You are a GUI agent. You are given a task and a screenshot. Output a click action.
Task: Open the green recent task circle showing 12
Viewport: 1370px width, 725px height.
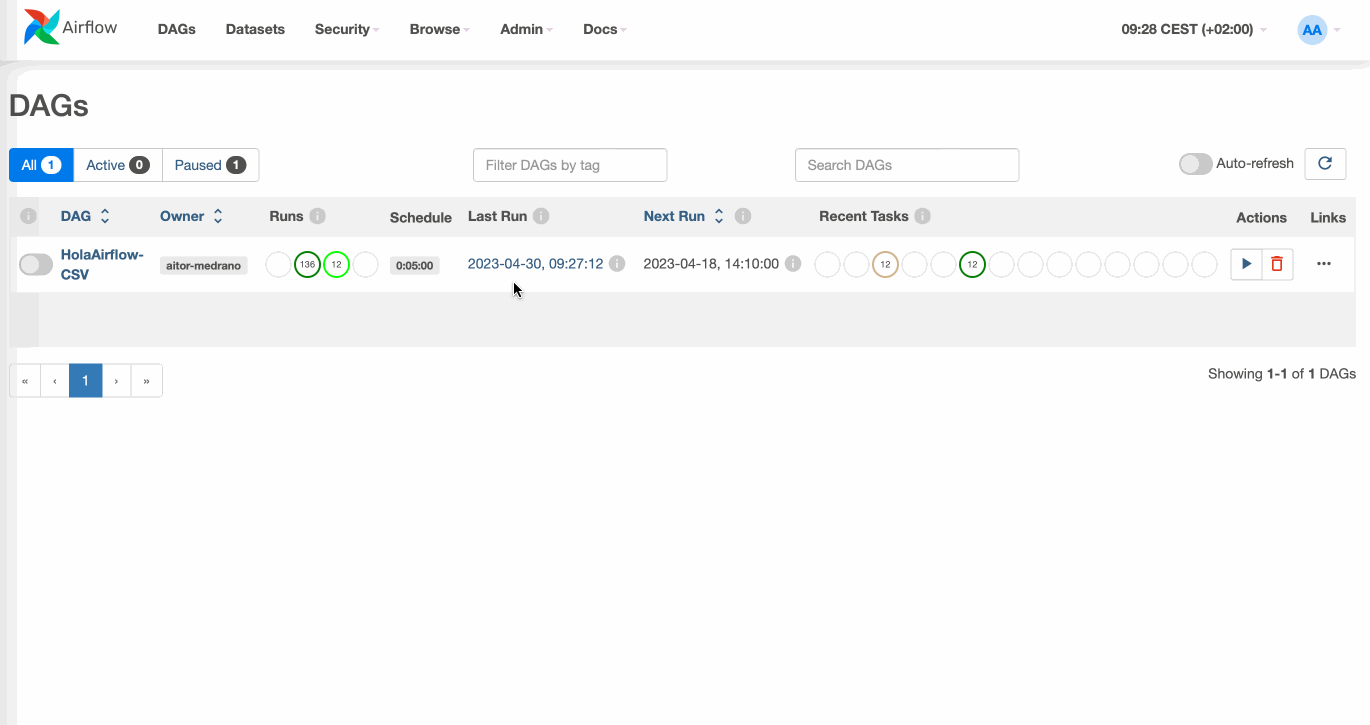(x=972, y=264)
